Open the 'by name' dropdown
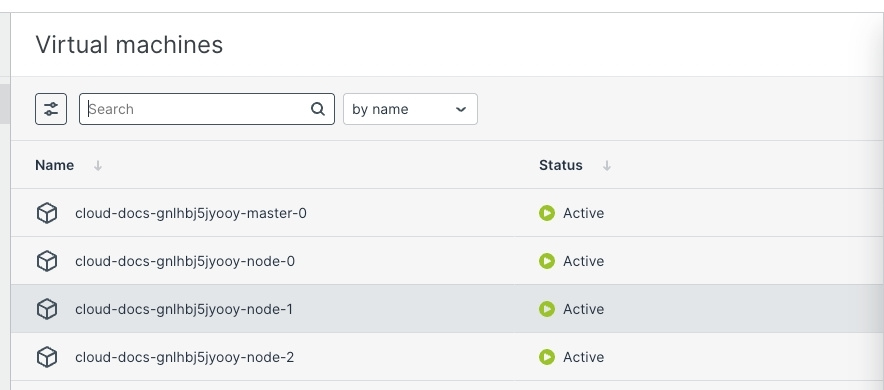The width and height of the screenshot is (884, 390). point(410,109)
